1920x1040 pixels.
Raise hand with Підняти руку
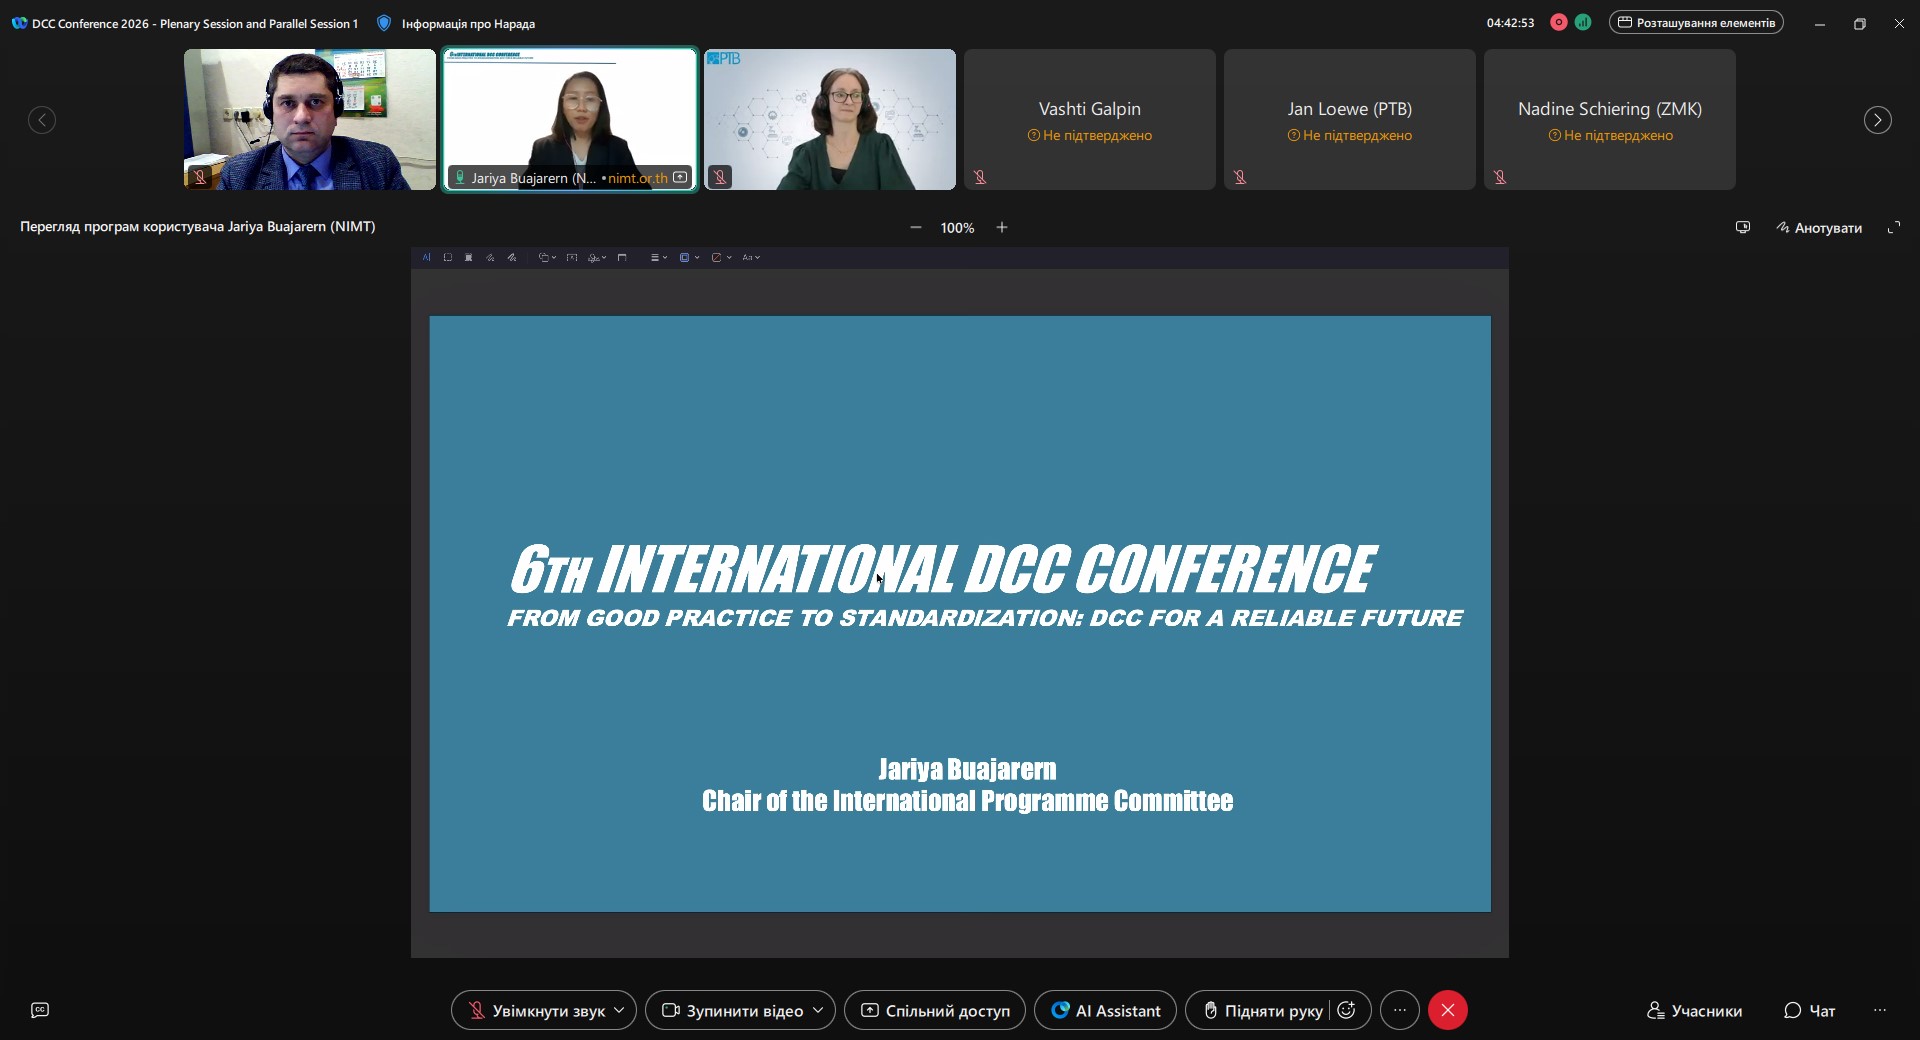click(x=1261, y=1010)
